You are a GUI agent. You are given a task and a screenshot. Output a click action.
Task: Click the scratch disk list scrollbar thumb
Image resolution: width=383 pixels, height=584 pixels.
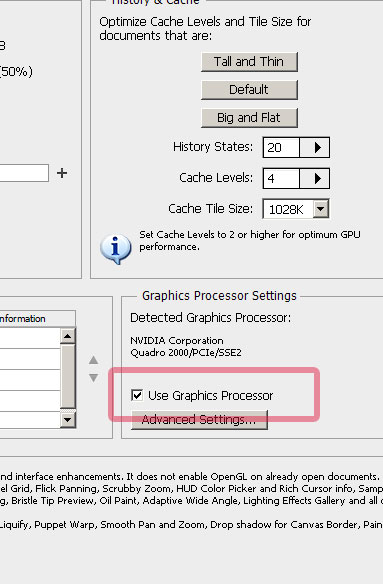(x=67, y=376)
